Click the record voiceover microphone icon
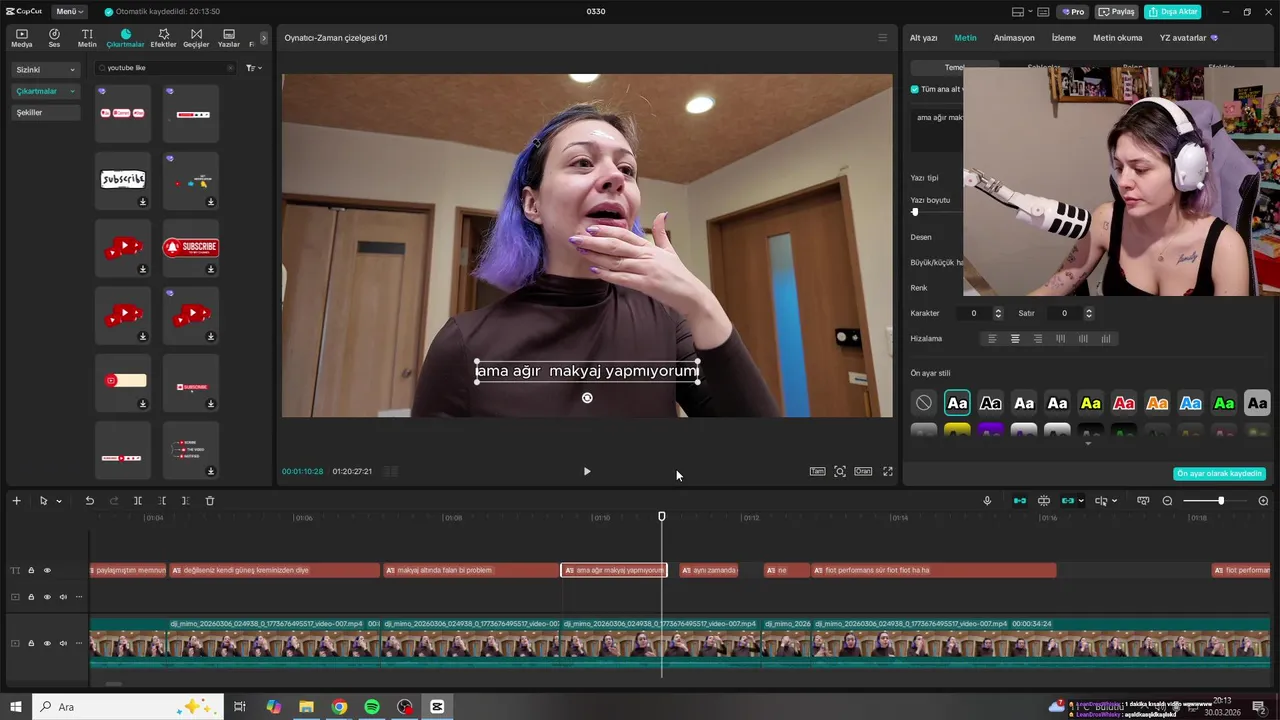 click(x=987, y=500)
